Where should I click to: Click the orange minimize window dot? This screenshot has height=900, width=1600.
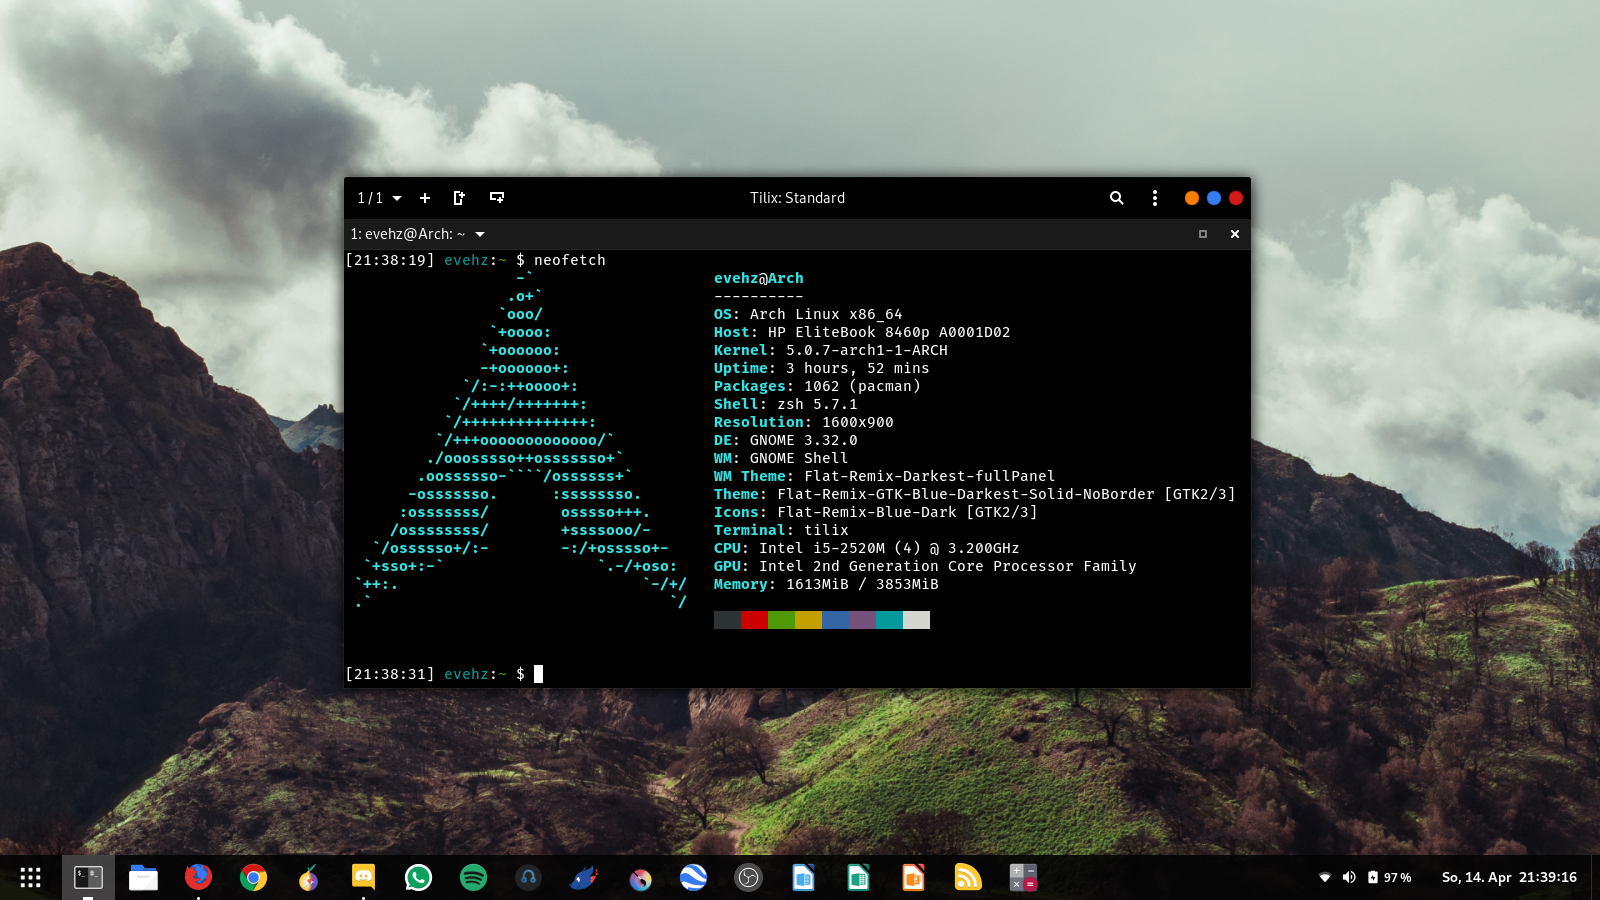(1192, 198)
